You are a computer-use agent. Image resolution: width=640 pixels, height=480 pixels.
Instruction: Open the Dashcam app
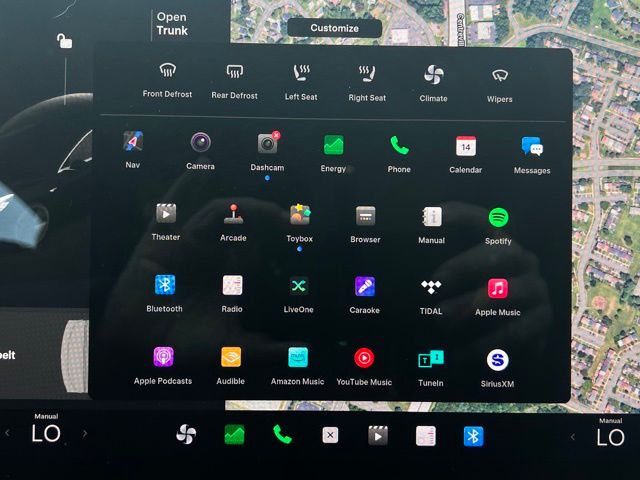(267, 144)
